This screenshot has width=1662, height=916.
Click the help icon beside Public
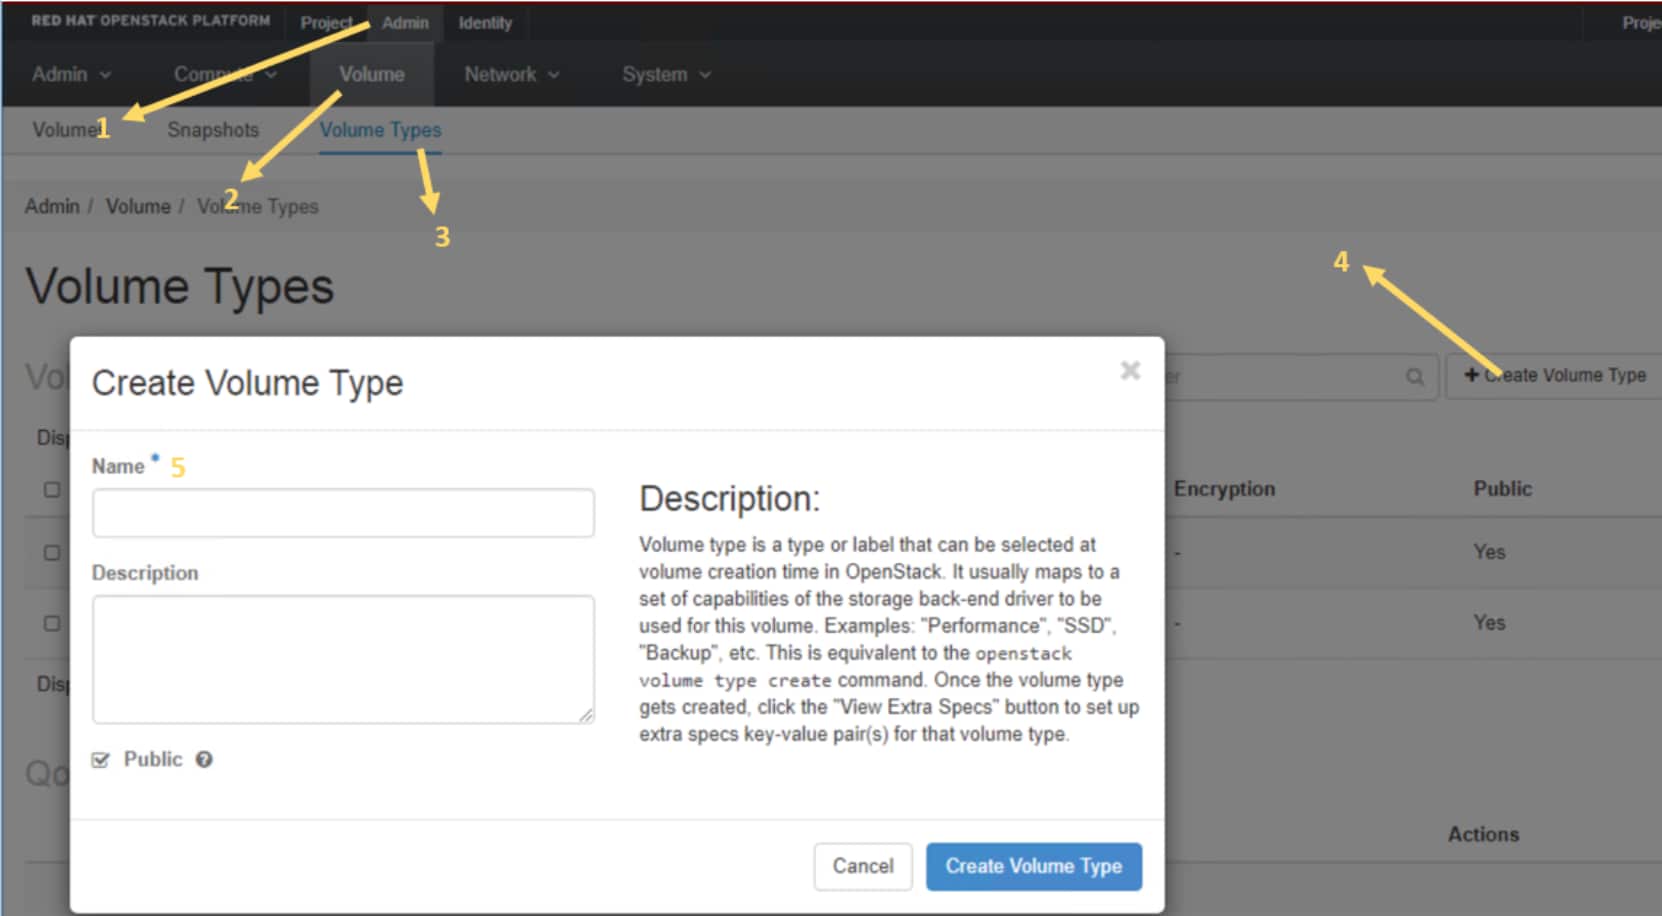204,760
